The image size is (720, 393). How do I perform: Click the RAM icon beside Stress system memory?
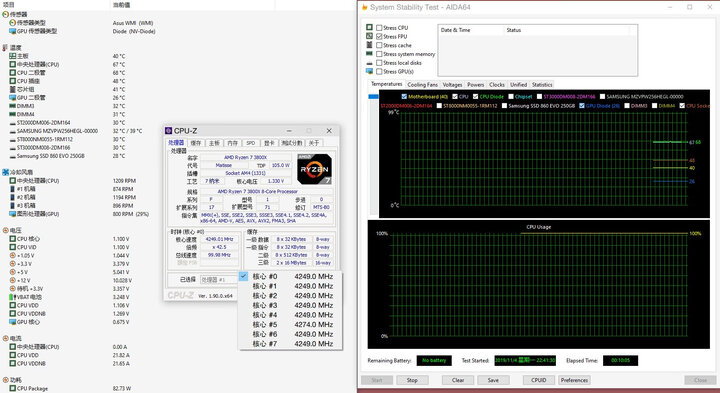pyautogui.click(x=369, y=54)
